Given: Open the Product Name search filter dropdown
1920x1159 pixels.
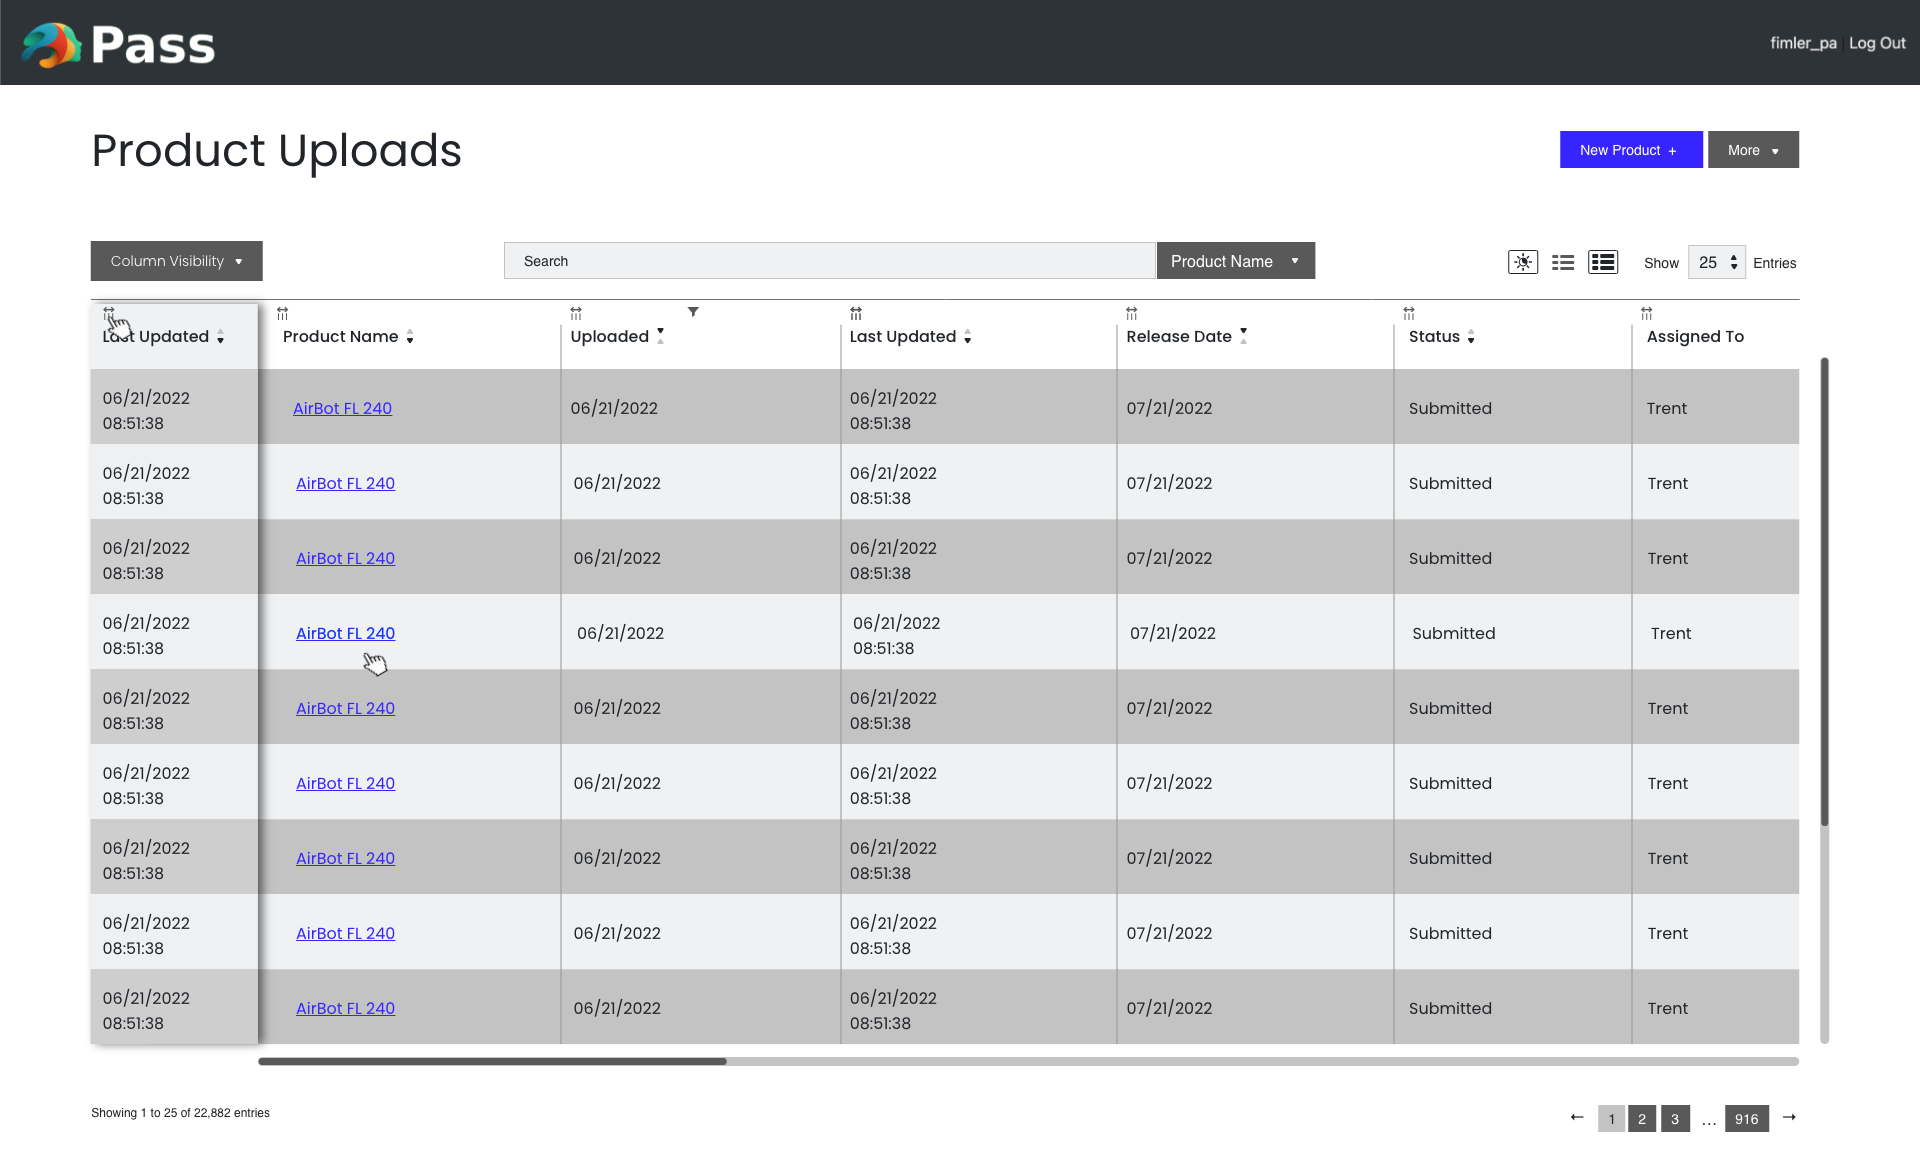Looking at the screenshot, I should pos(1236,261).
